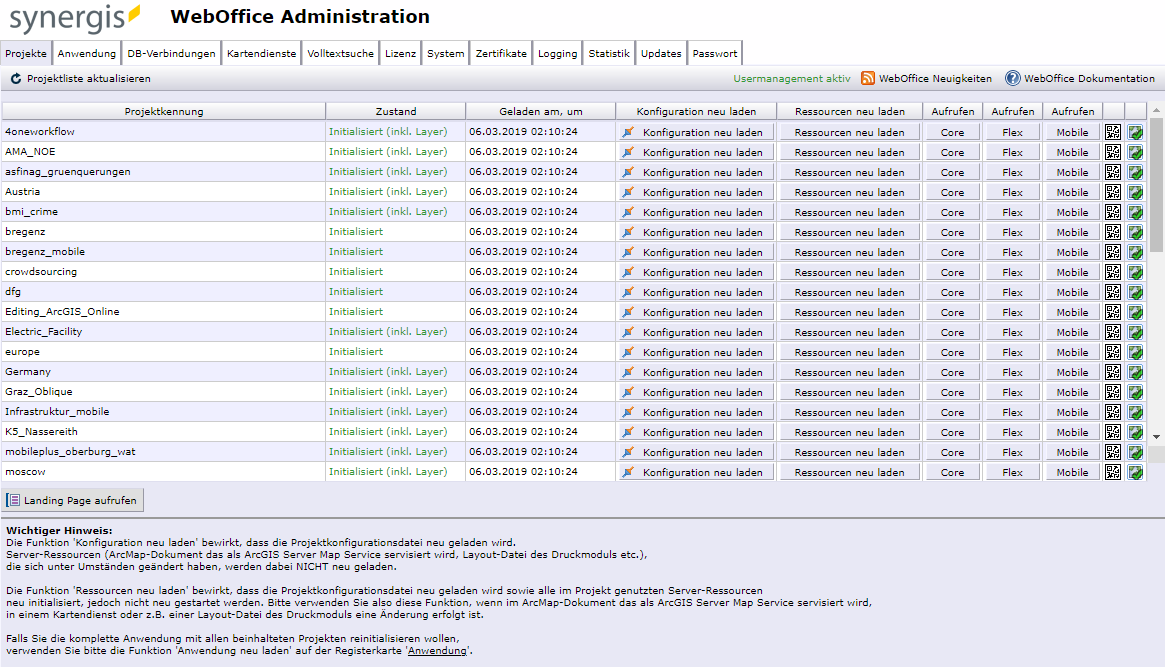Click the list icon on Landing Page aufrufen button
The height and width of the screenshot is (667, 1165).
click(x=14, y=500)
